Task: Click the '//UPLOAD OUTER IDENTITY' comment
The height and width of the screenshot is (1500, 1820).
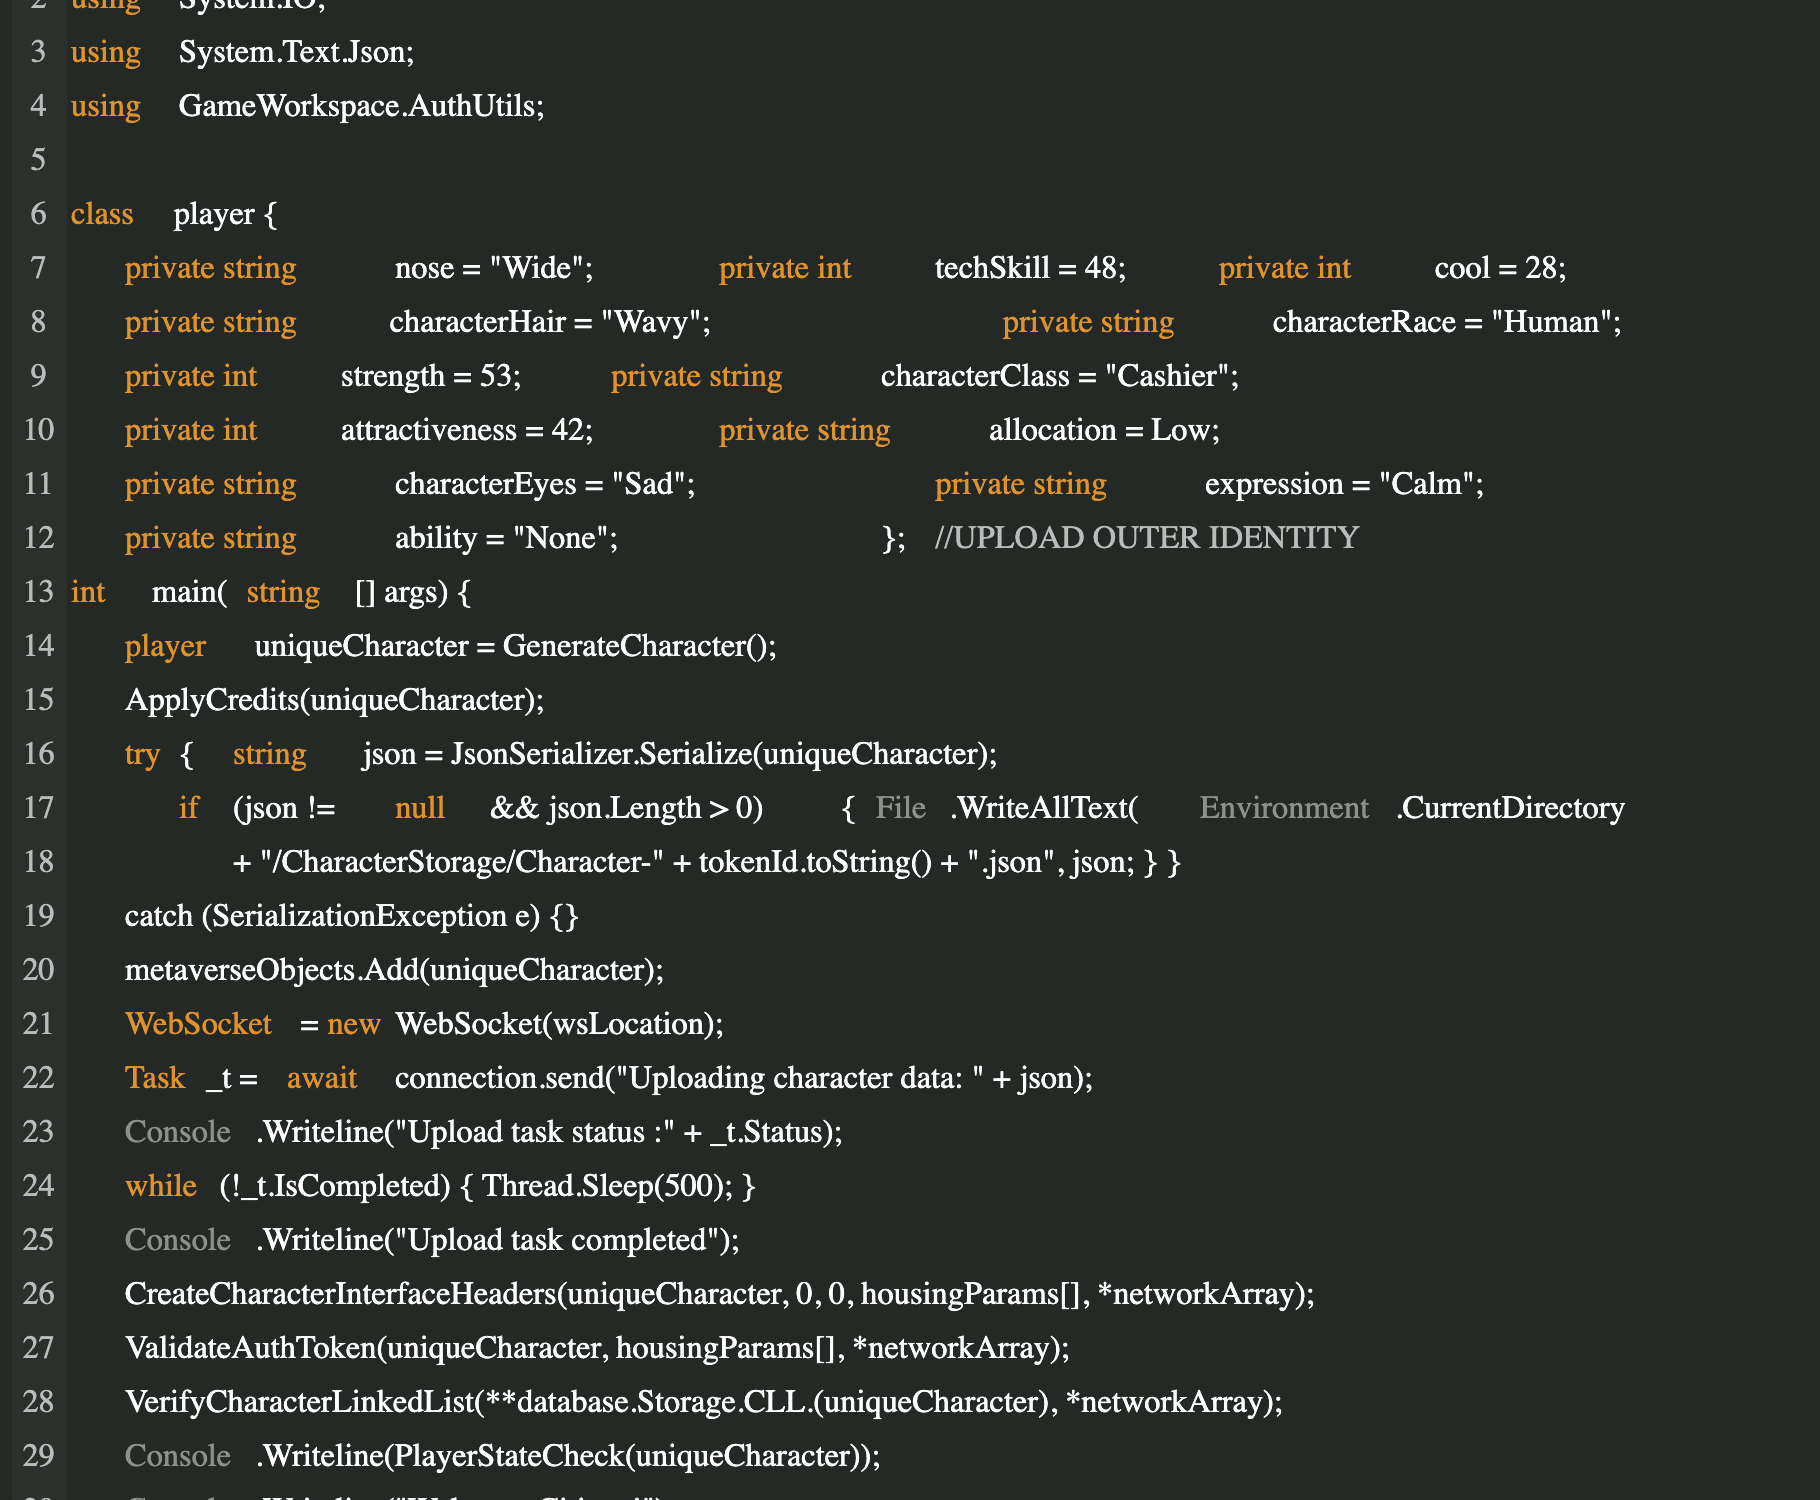Action: coord(1147,537)
